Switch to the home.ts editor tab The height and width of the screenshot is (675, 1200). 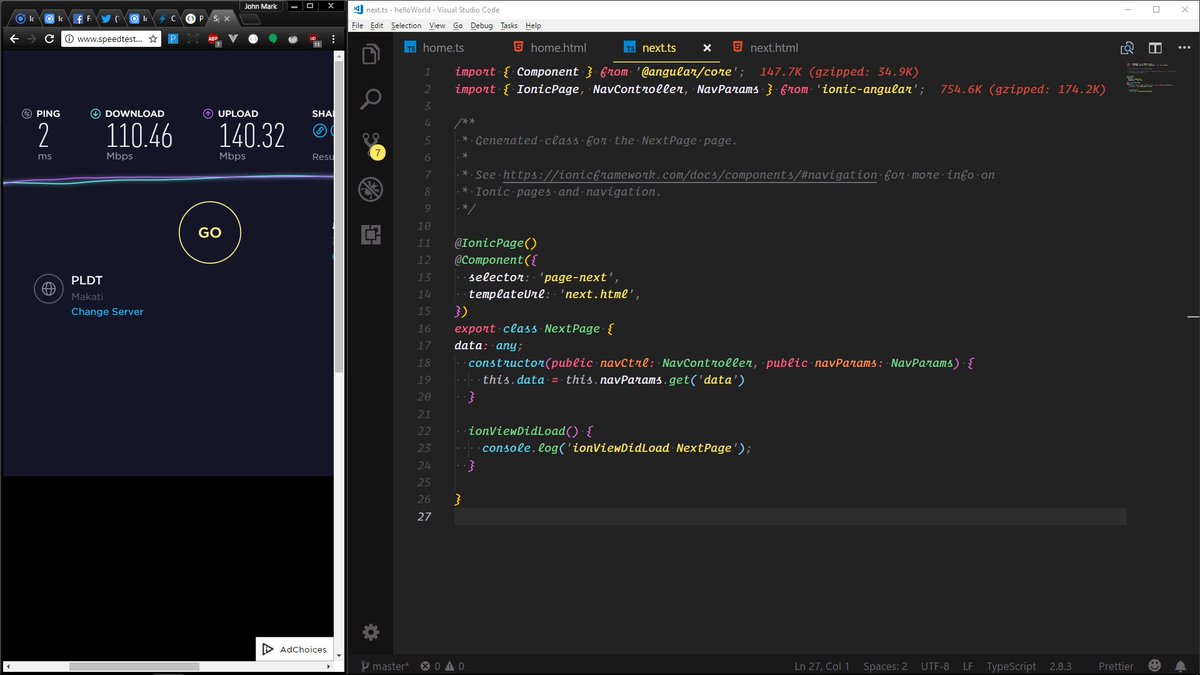[434, 48]
